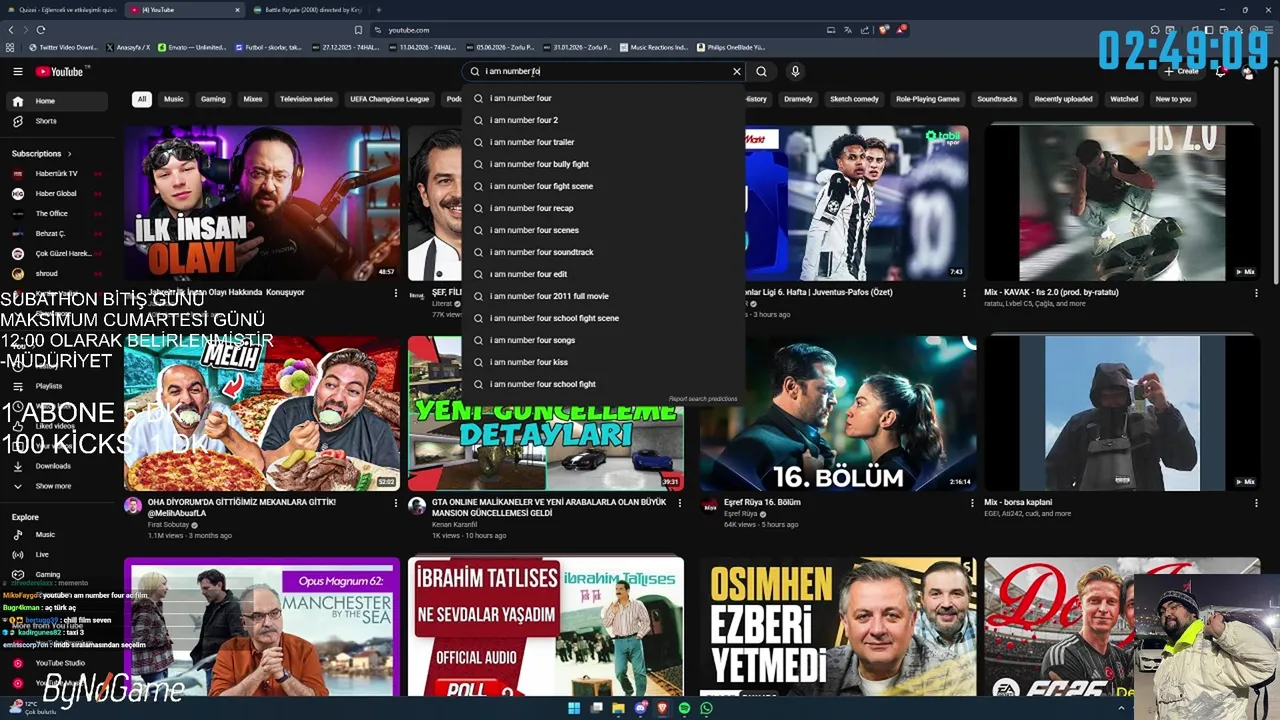The width and height of the screenshot is (1280, 720).
Task: Choose suggestion 'i am number four 2011 full movie'
Action: pyautogui.click(x=604, y=296)
